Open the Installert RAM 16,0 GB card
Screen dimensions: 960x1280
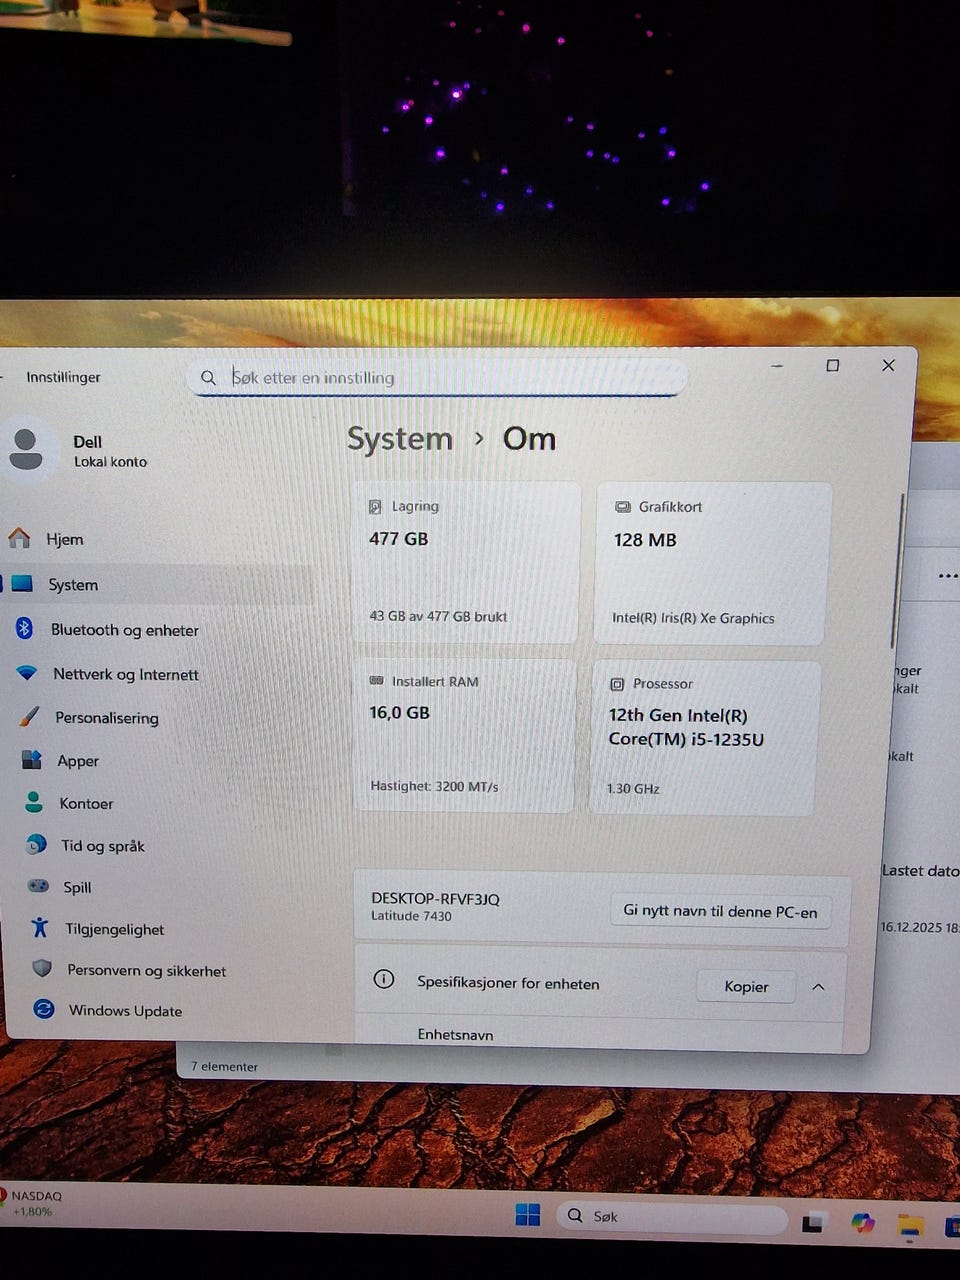click(464, 735)
